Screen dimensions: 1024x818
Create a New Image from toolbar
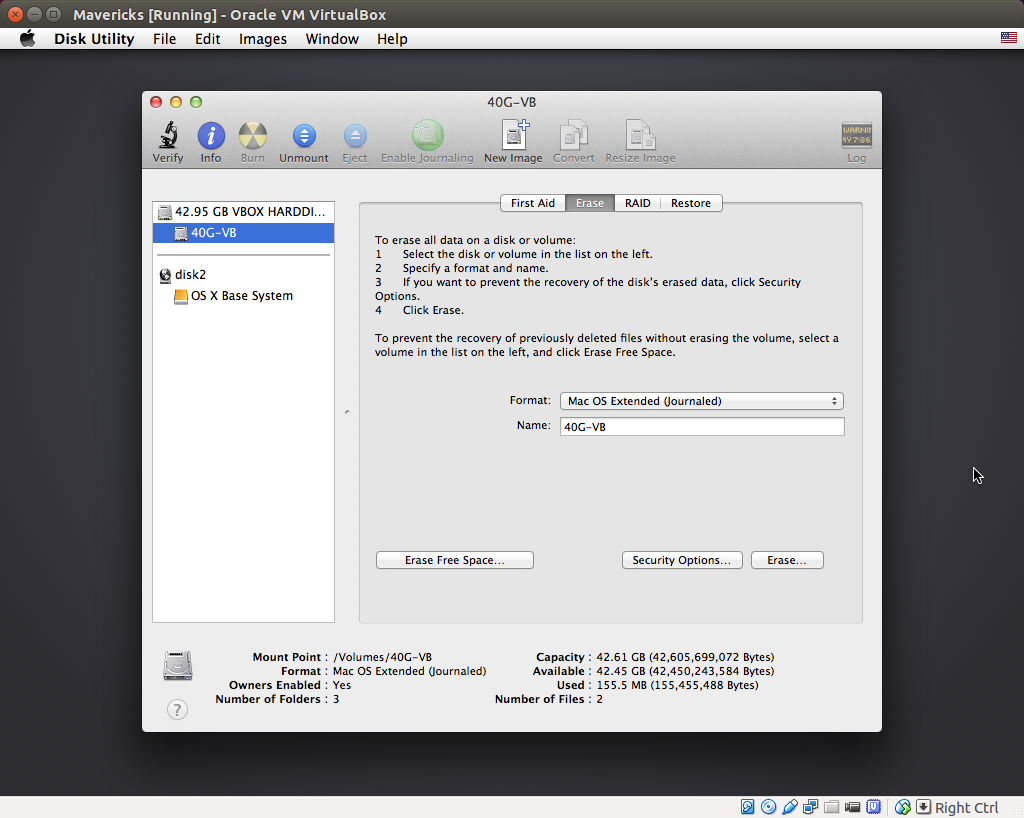click(x=514, y=134)
